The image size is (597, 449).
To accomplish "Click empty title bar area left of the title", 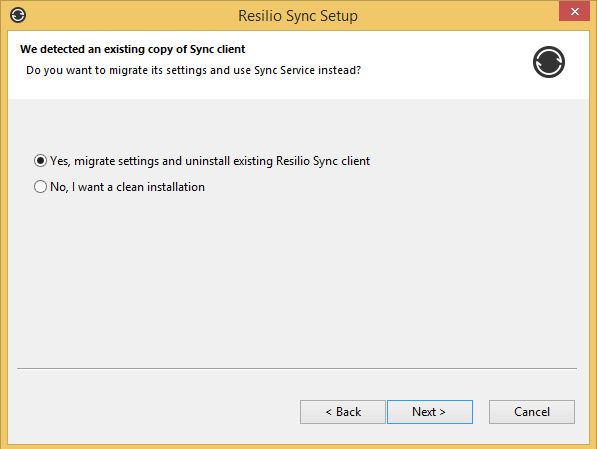I will [129, 15].
